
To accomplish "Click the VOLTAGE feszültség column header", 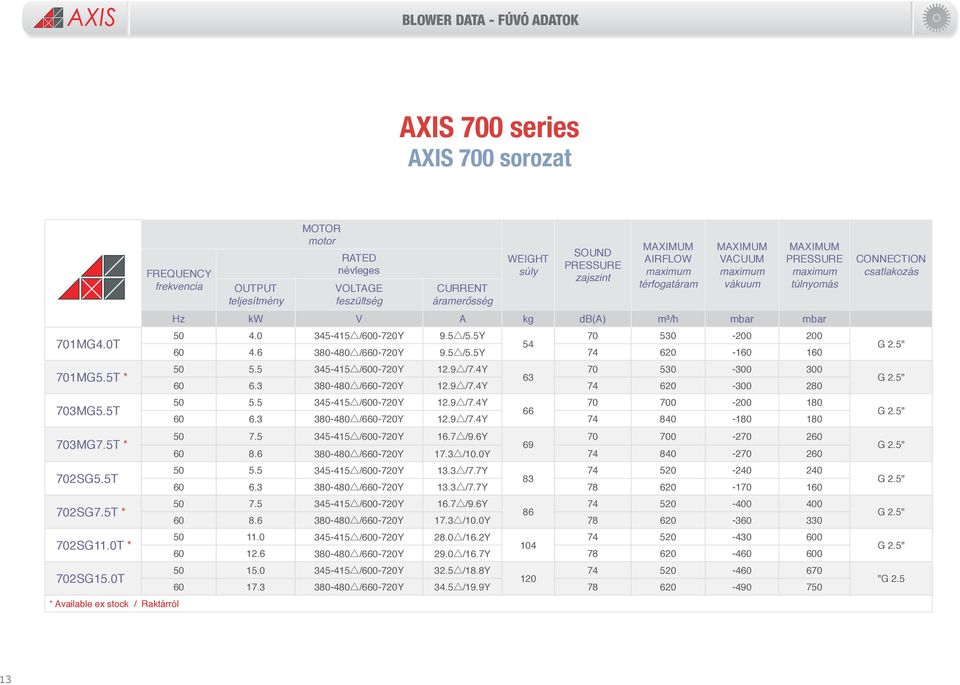I will pos(359,294).
